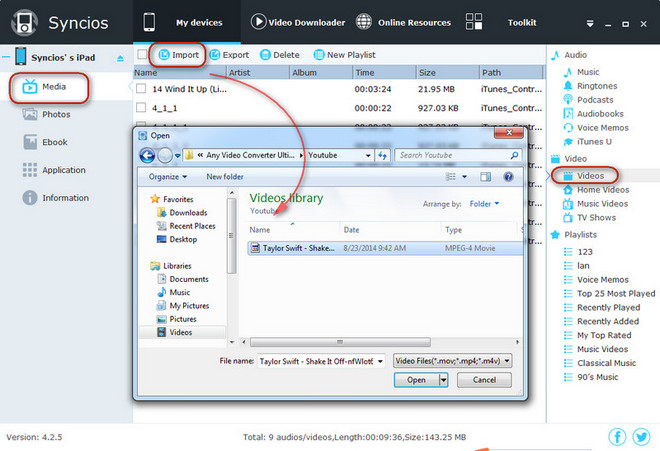The width and height of the screenshot is (660, 451).
Task: Select Music in Audio category
Action: (581, 72)
